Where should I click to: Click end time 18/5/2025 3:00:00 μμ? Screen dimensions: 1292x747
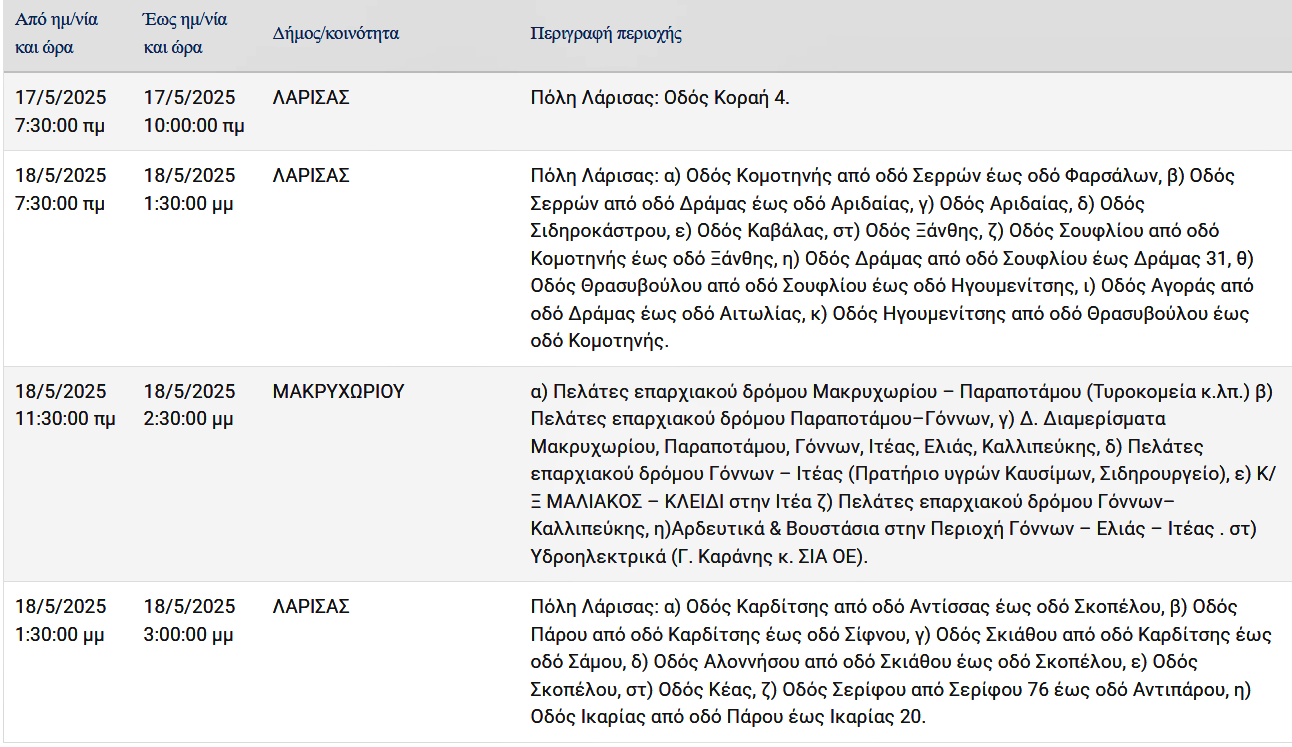tap(190, 621)
